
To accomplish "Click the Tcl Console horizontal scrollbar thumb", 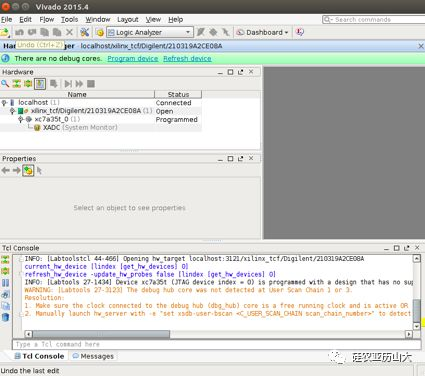I will pos(101,334).
